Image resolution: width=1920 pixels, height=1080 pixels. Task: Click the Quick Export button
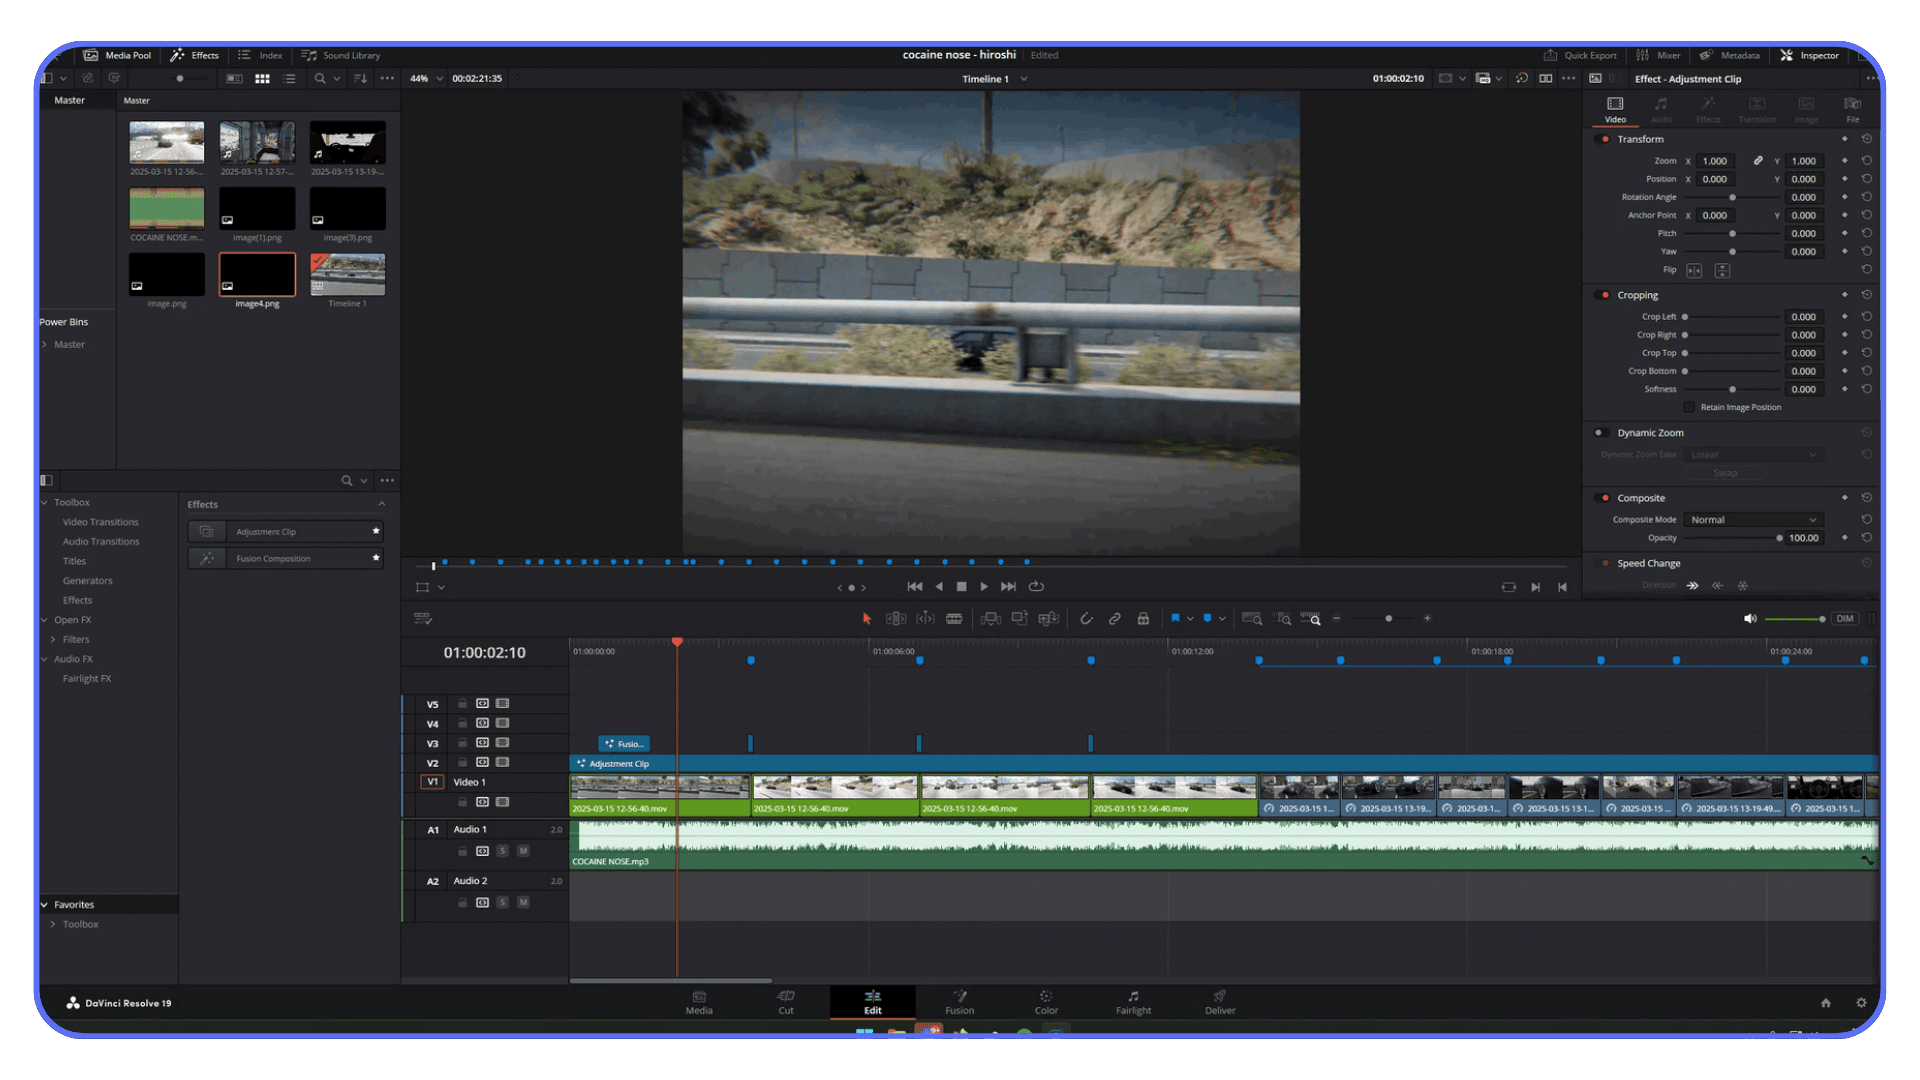click(1580, 55)
